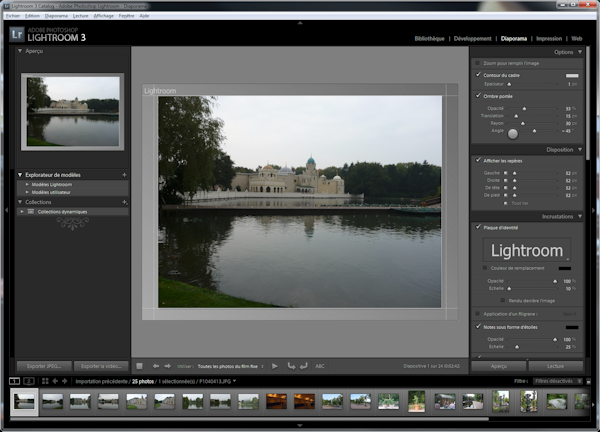Open the Filtres désactivés dropdown
The width and height of the screenshot is (600, 432).
pos(558,381)
